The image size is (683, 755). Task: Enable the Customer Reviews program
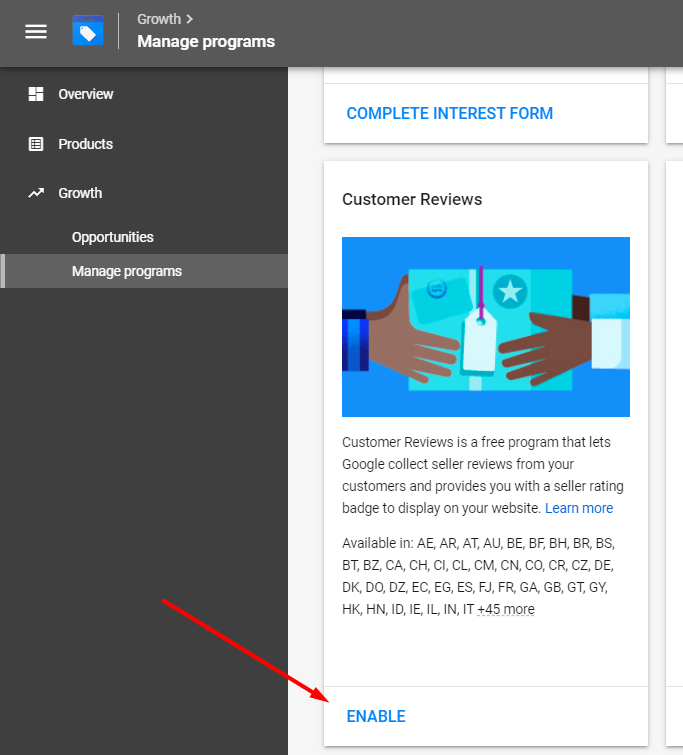(x=376, y=716)
